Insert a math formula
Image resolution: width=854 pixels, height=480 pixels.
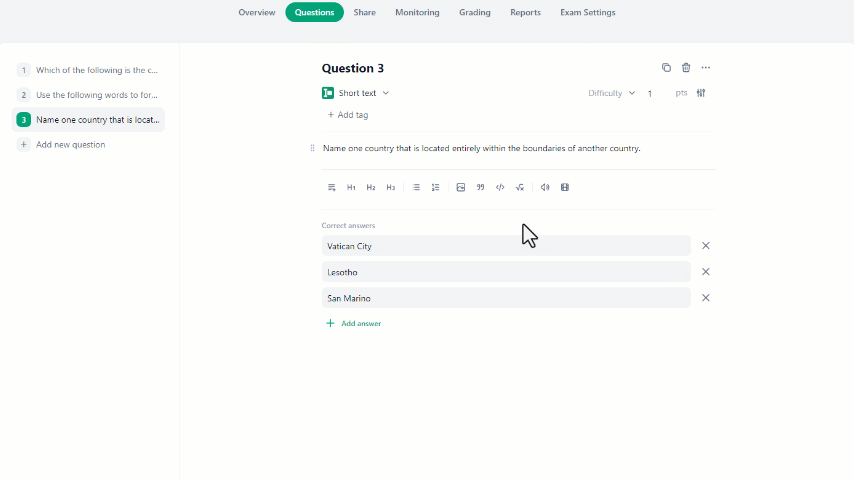520,187
